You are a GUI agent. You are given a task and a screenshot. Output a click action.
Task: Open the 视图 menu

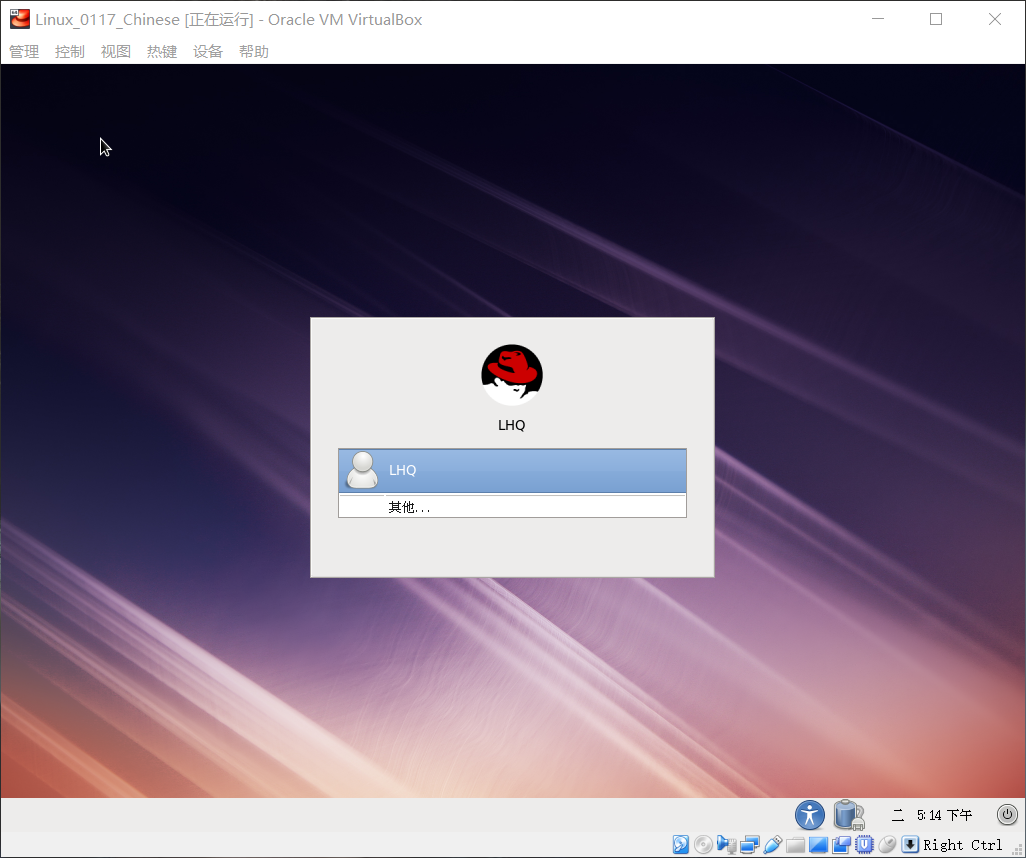(x=116, y=52)
